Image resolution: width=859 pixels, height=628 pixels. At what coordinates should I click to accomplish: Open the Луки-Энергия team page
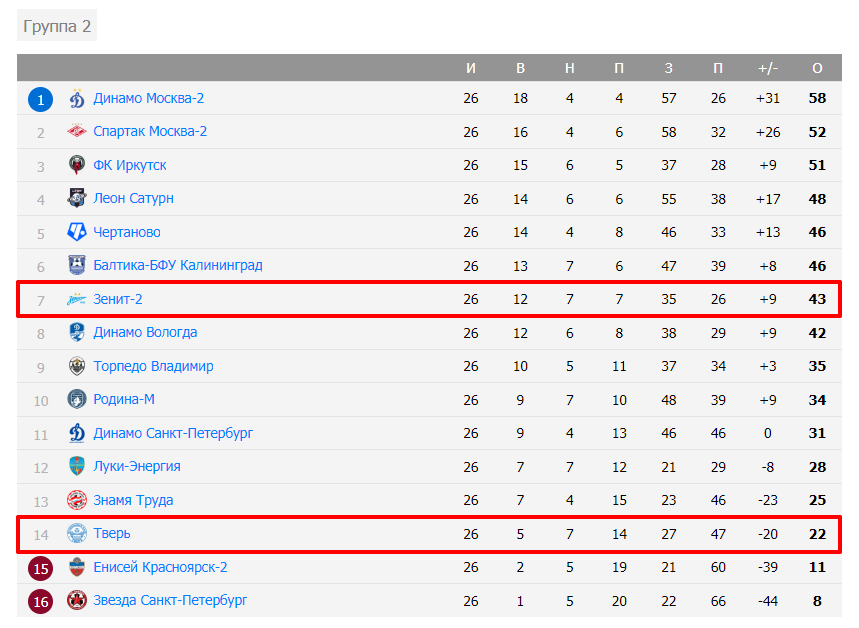(x=137, y=467)
